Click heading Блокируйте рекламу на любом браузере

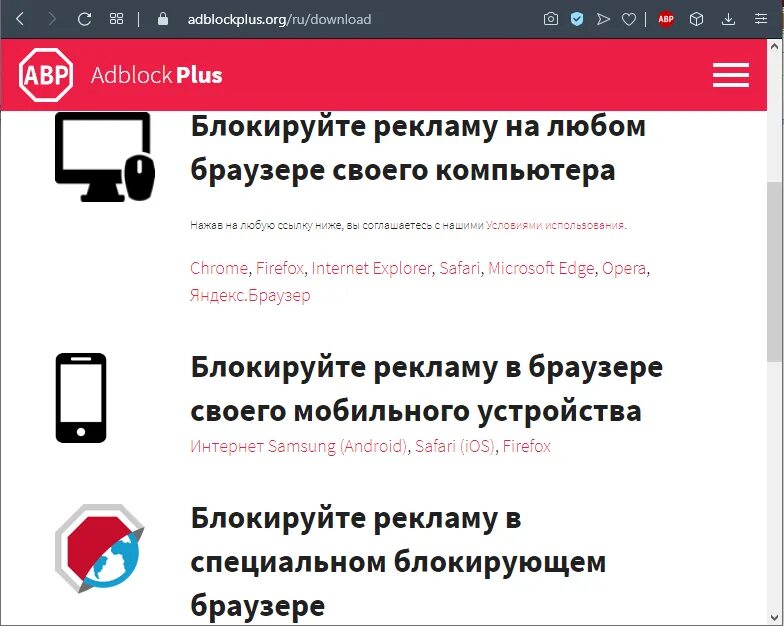pos(418,148)
